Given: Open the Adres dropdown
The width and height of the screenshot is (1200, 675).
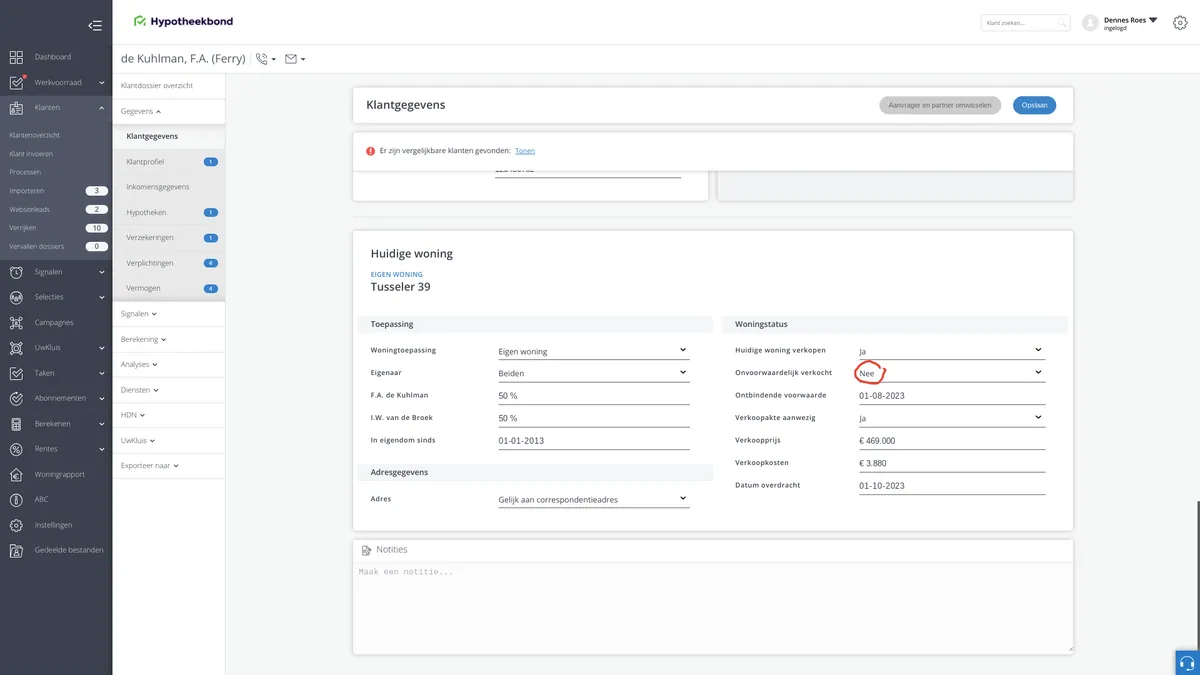Looking at the screenshot, I should [594, 499].
